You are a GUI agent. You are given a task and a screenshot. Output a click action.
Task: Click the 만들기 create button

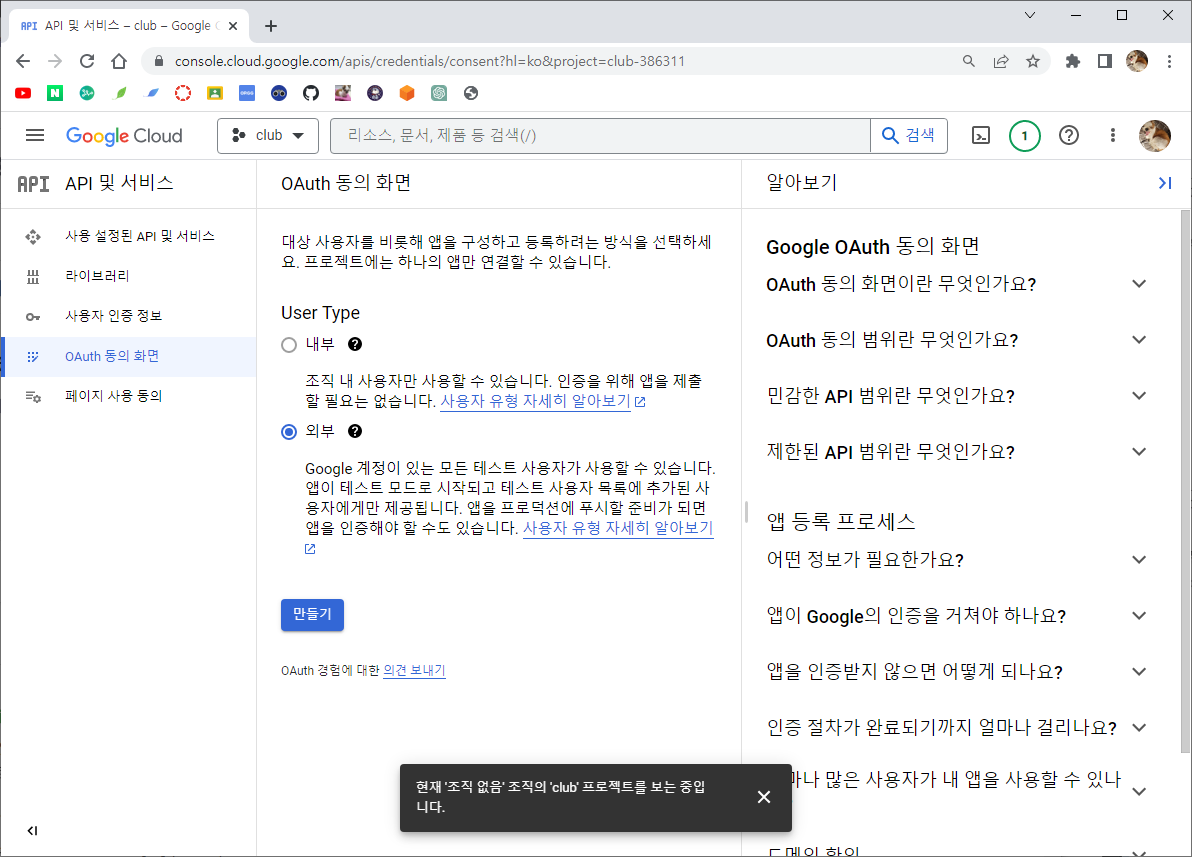click(312, 614)
